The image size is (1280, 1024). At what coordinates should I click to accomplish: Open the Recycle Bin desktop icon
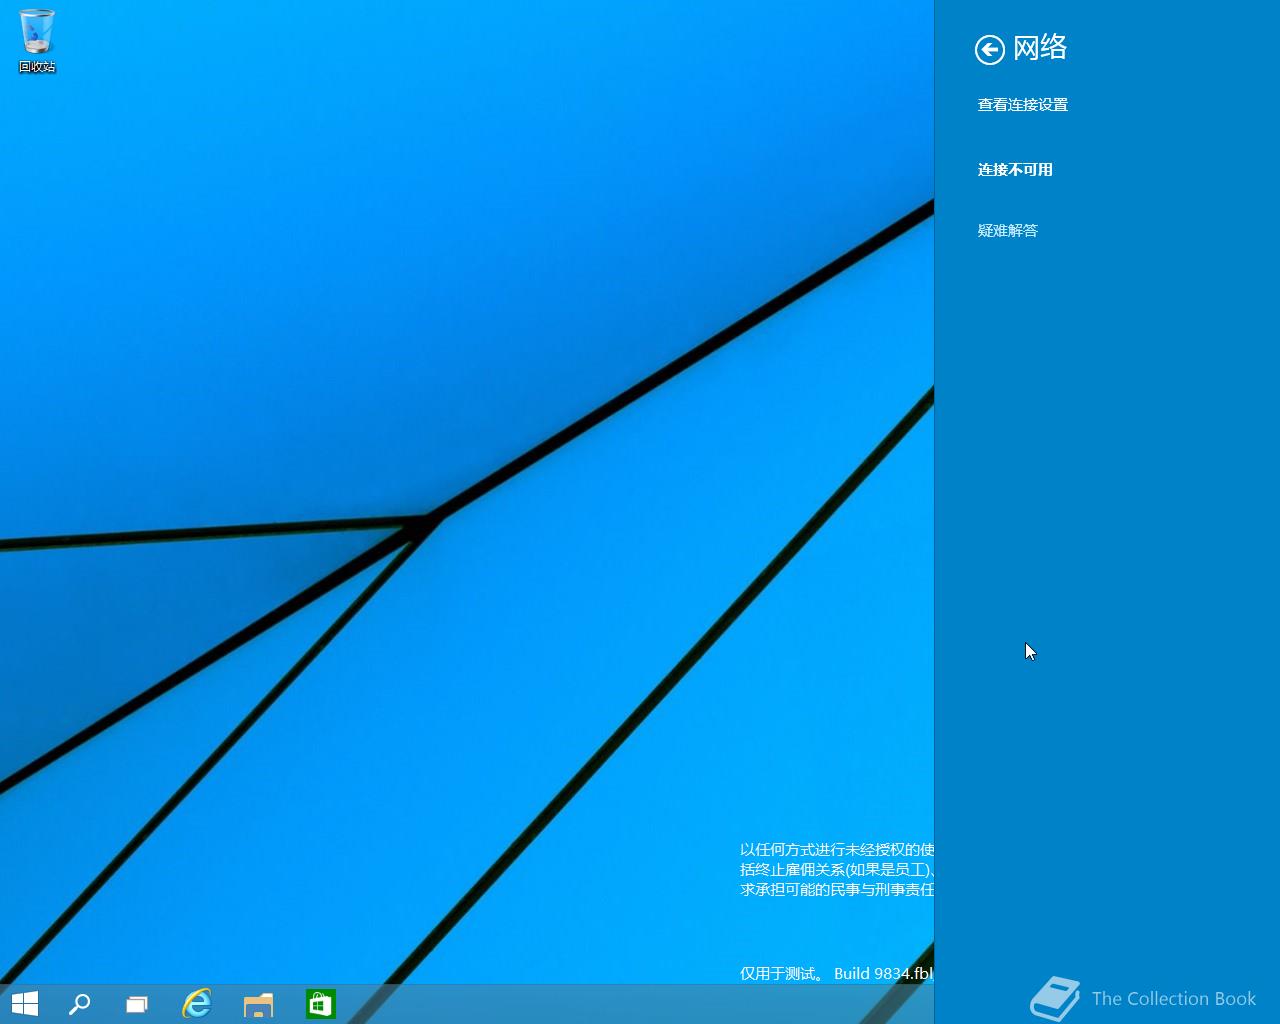click(x=37, y=40)
